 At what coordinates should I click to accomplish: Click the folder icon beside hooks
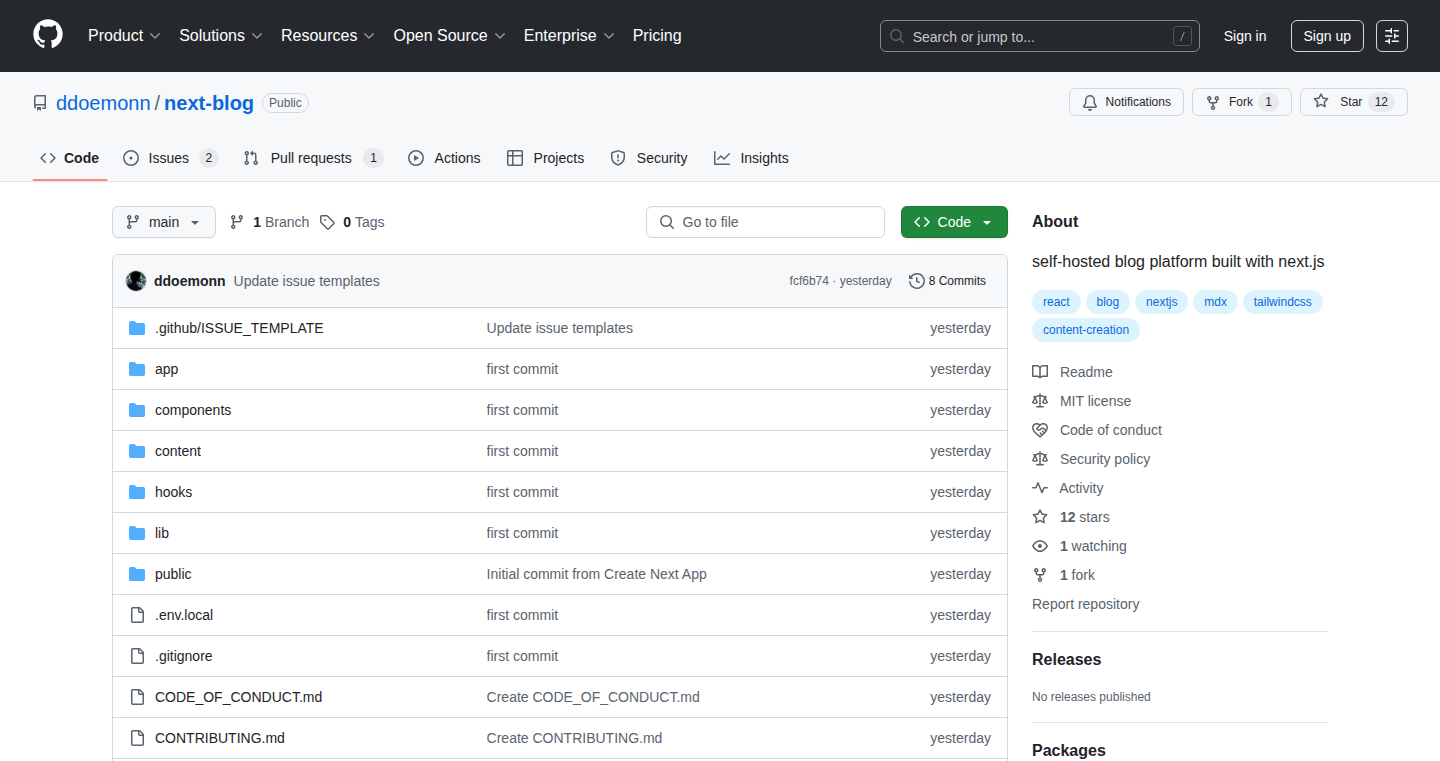coord(137,492)
